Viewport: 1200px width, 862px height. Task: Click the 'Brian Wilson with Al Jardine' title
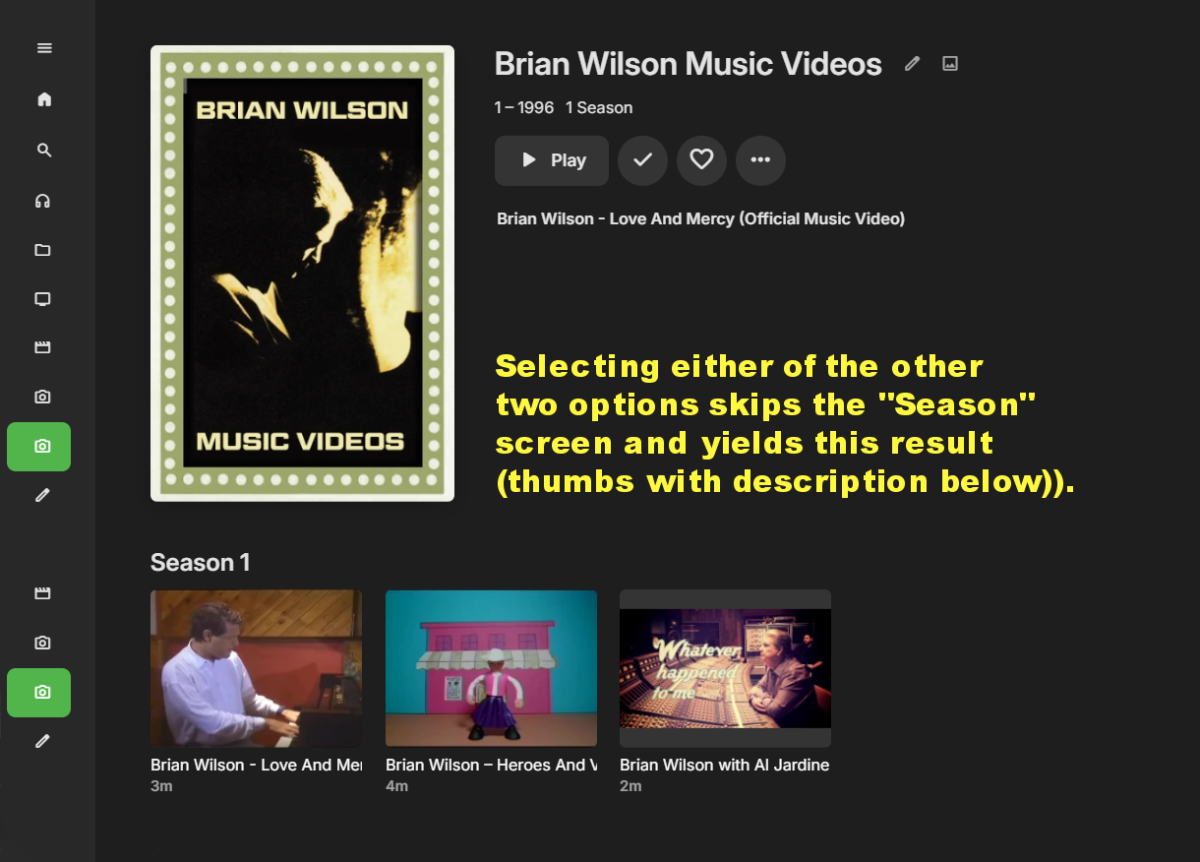click(x=725, y=765)
